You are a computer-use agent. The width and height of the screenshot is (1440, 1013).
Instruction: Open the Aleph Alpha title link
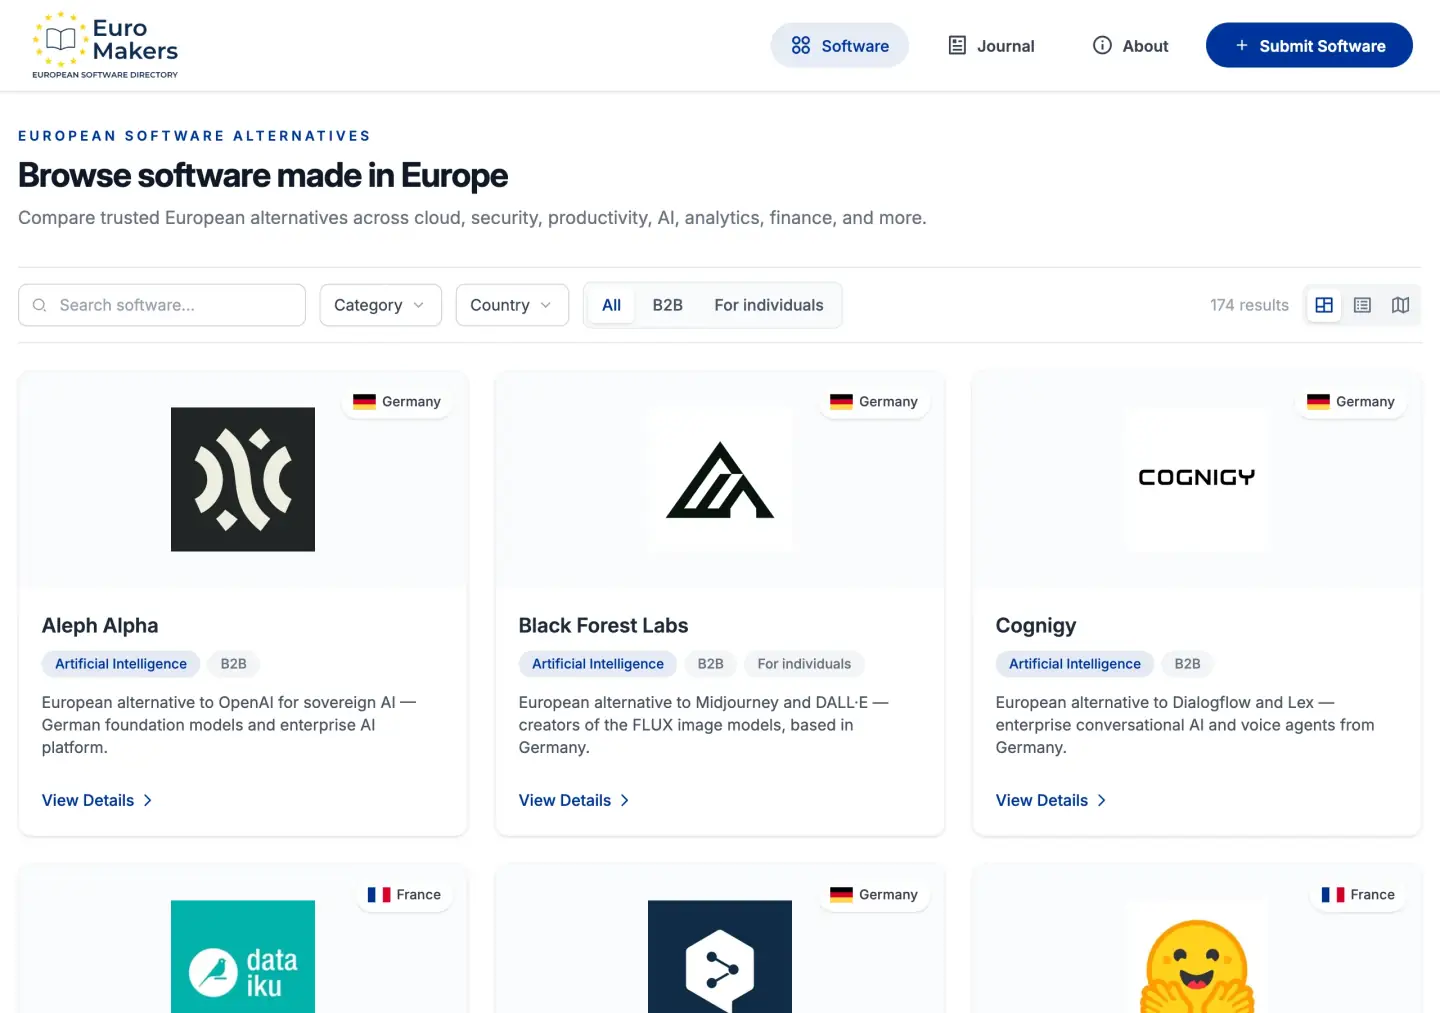click(100, 626)
